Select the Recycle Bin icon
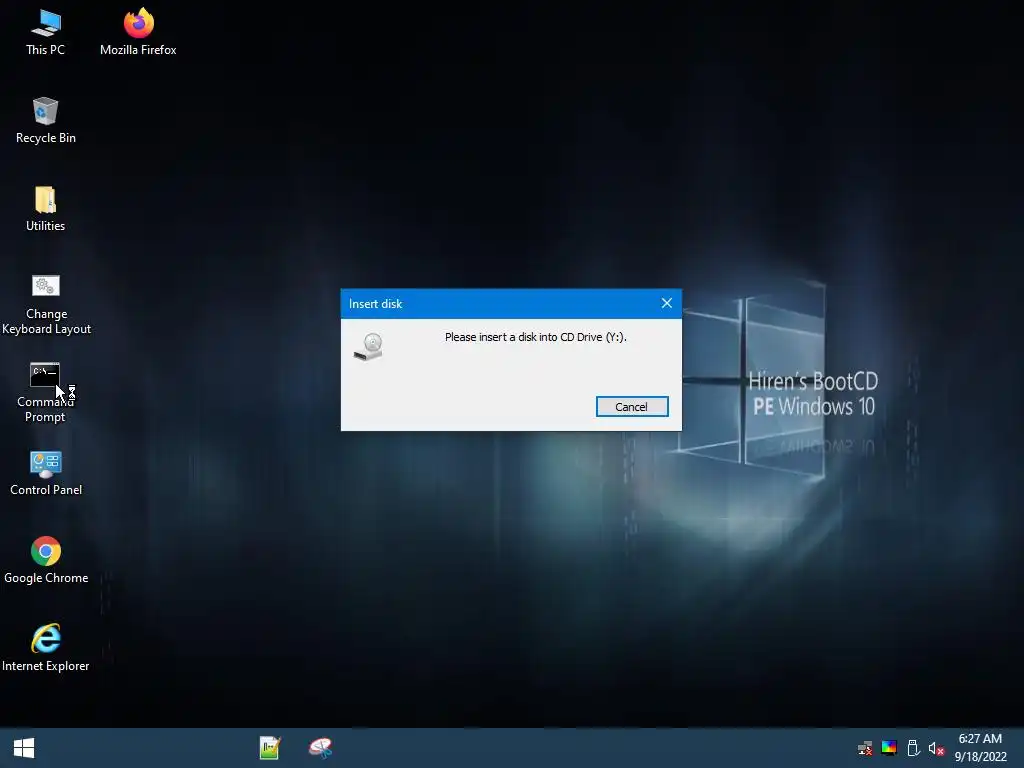The image size is (1024, 768). click(x=46, y=120)
